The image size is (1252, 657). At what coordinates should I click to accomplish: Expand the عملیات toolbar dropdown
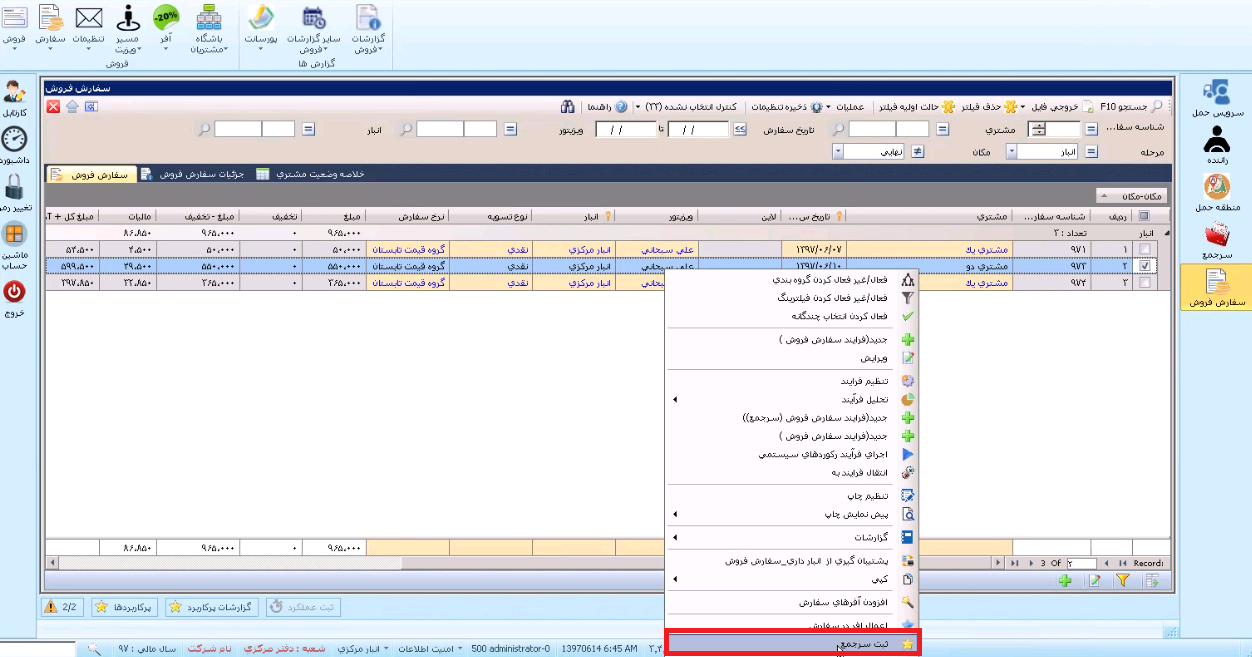click(x=854, y=107)
